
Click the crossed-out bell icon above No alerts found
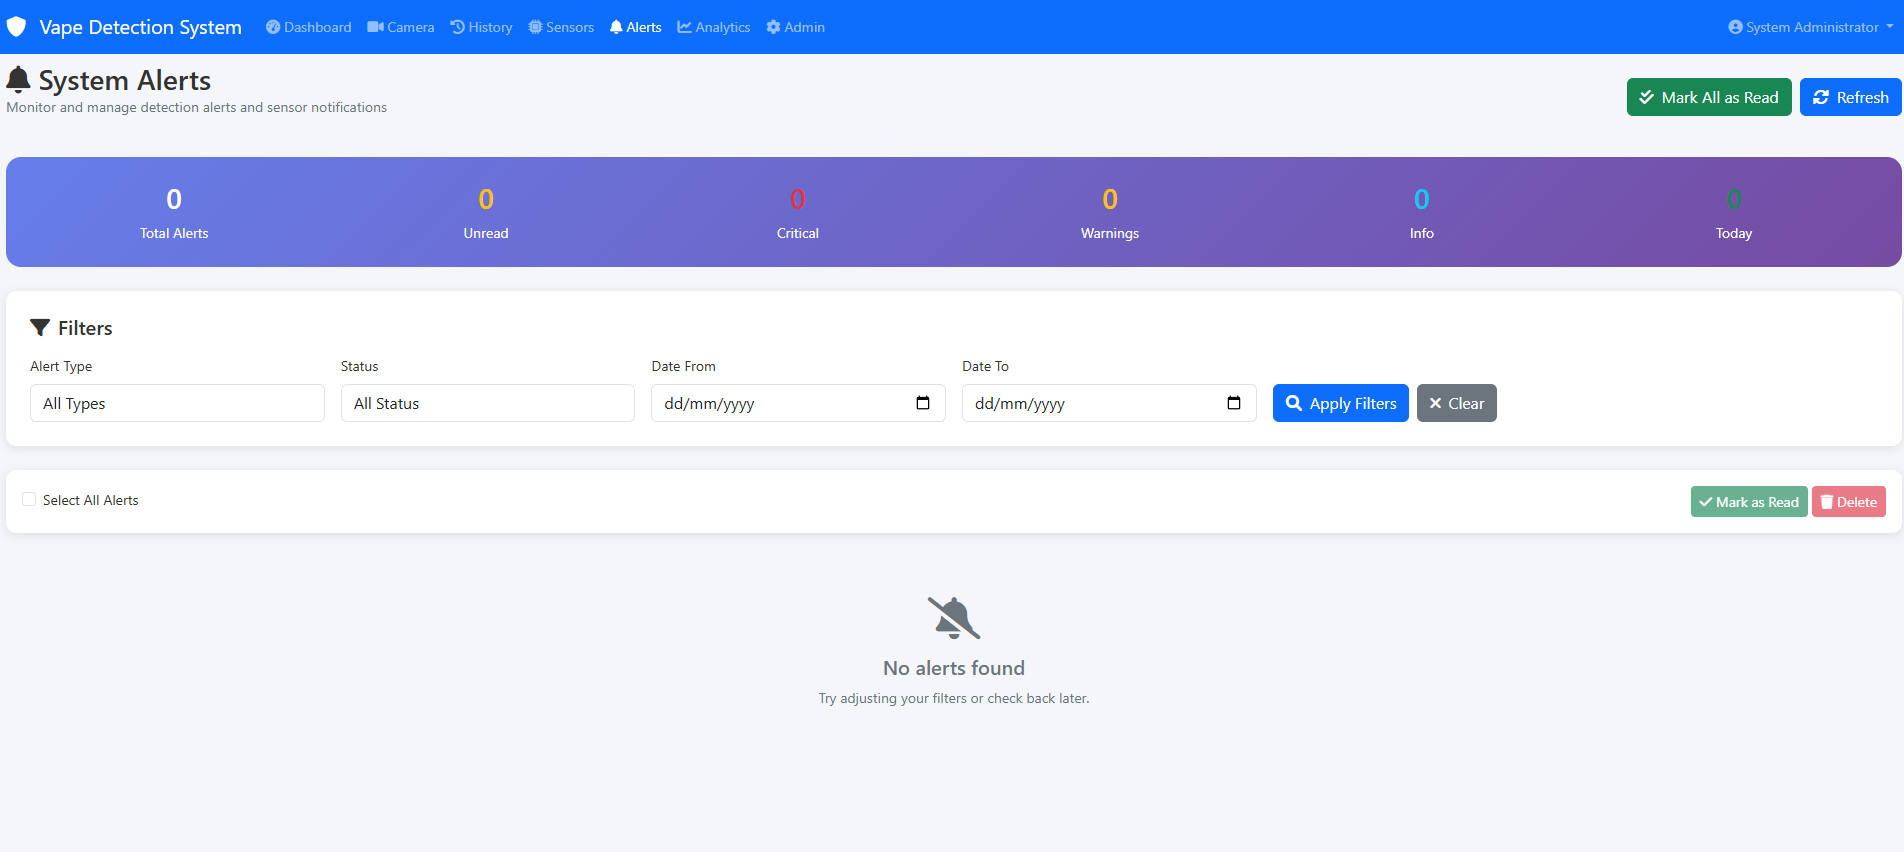point(953,618)
